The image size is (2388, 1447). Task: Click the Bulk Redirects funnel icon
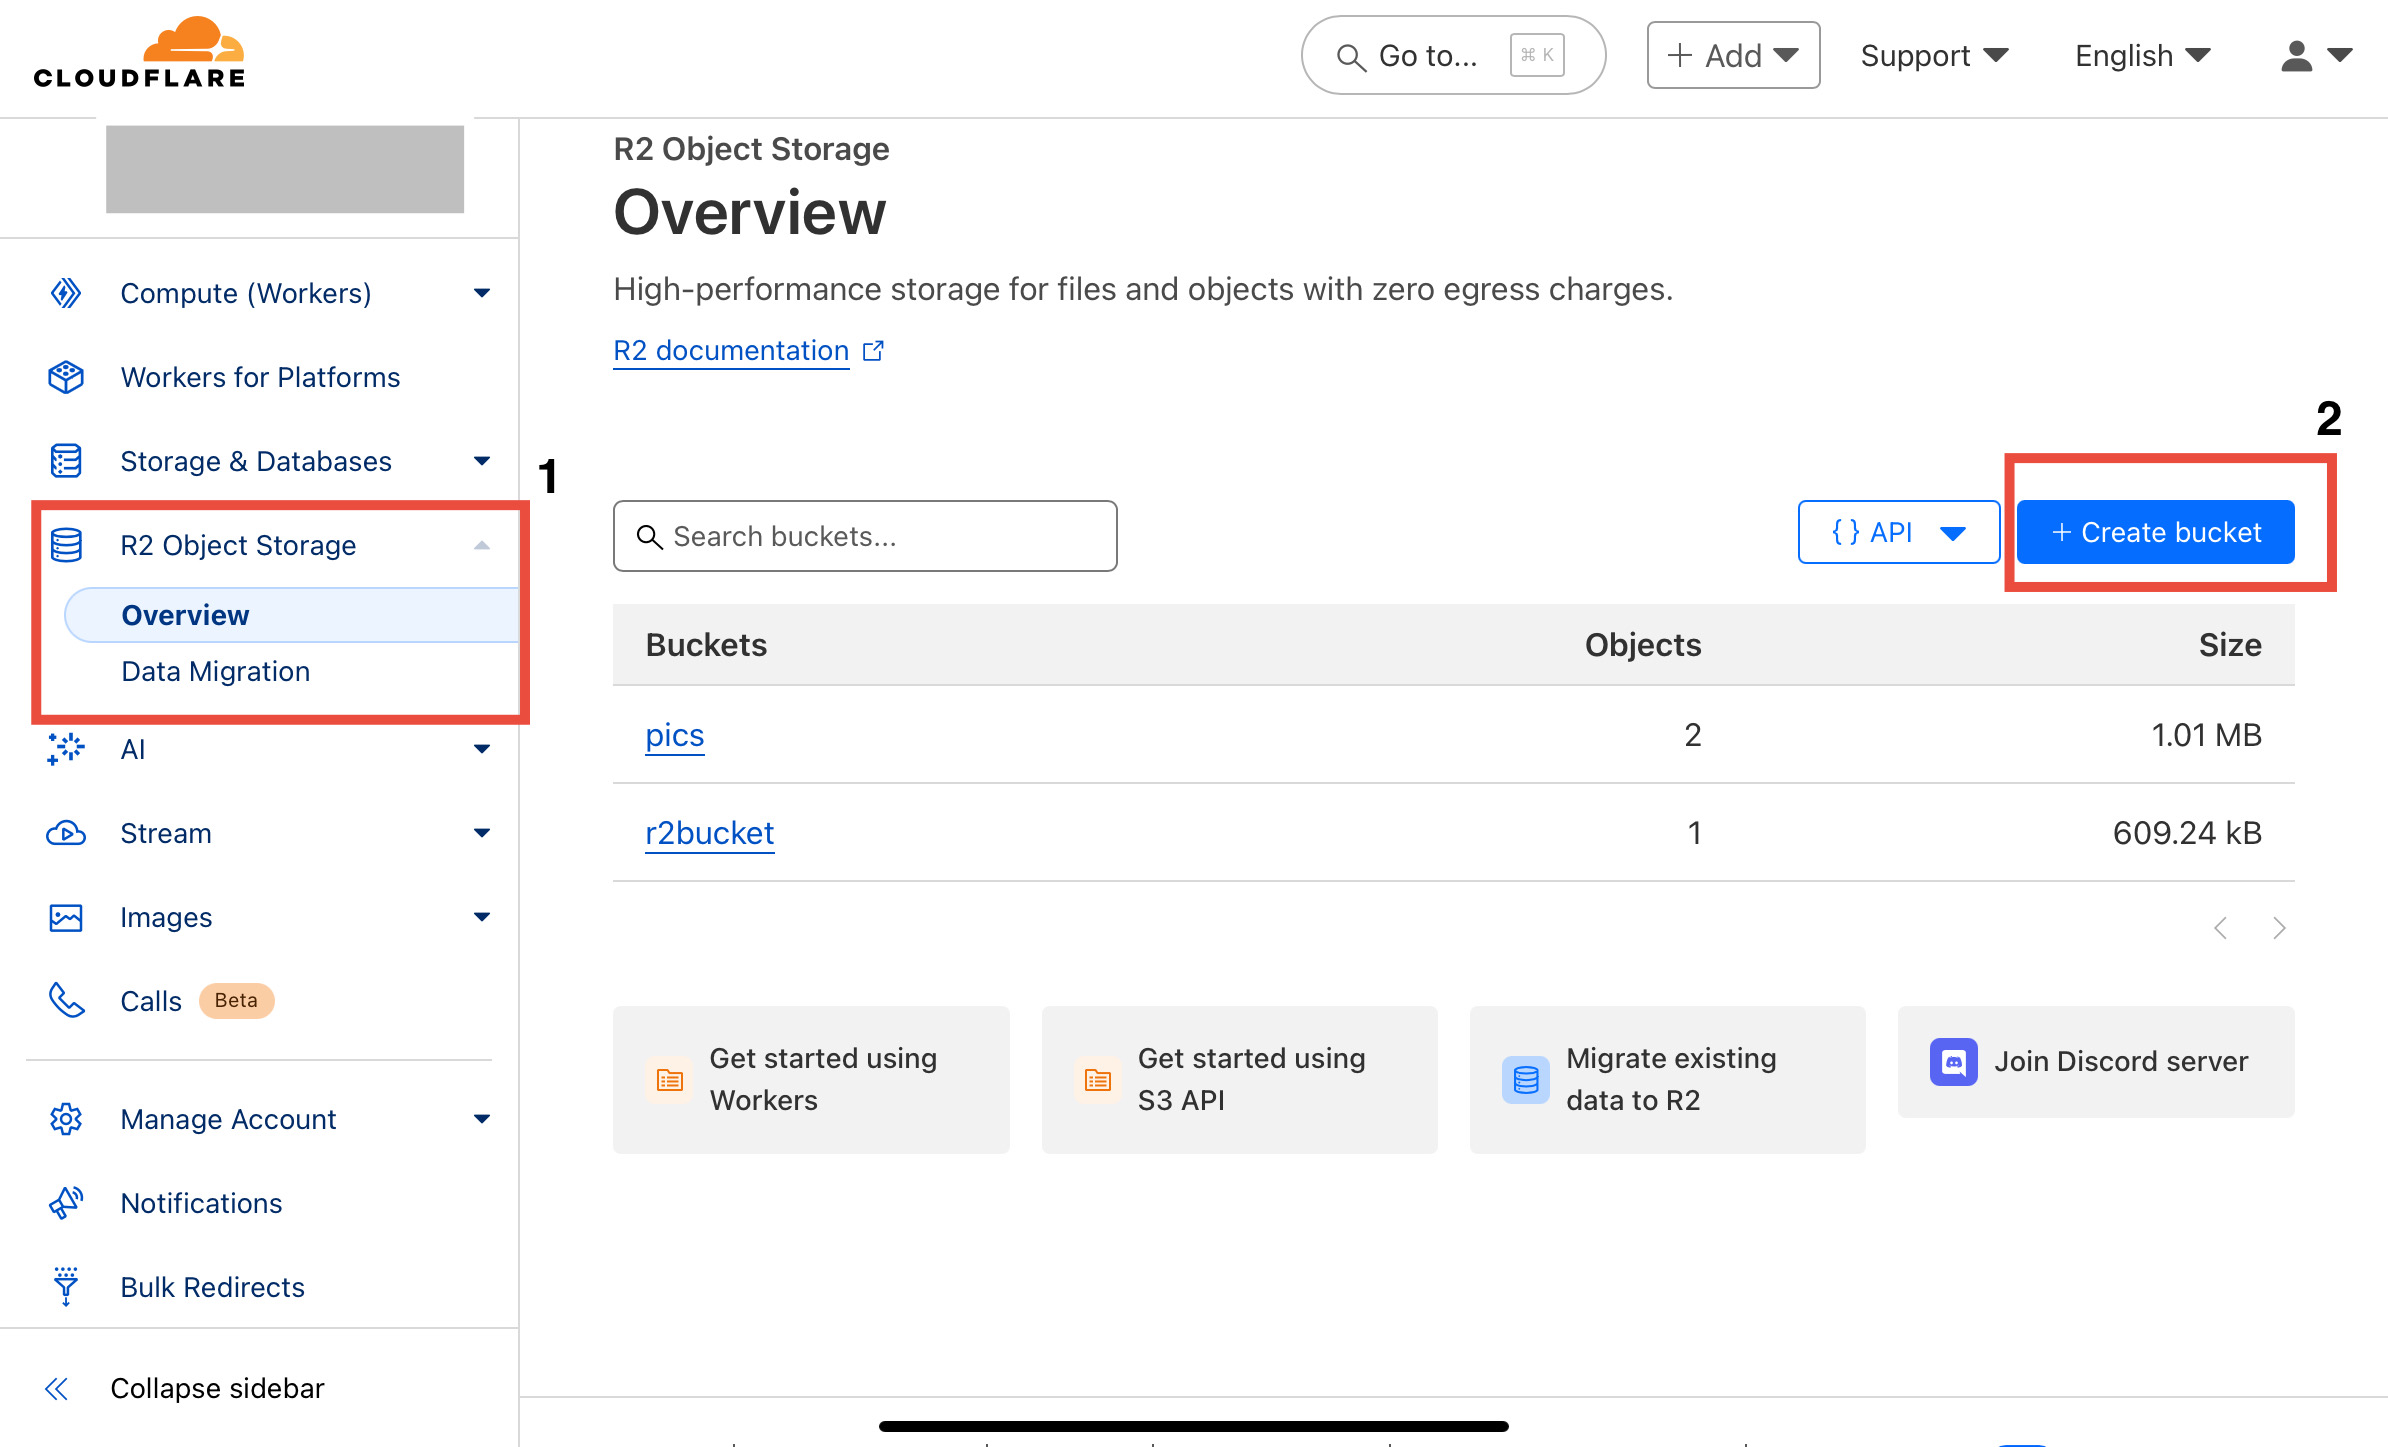pos(66,1287)
